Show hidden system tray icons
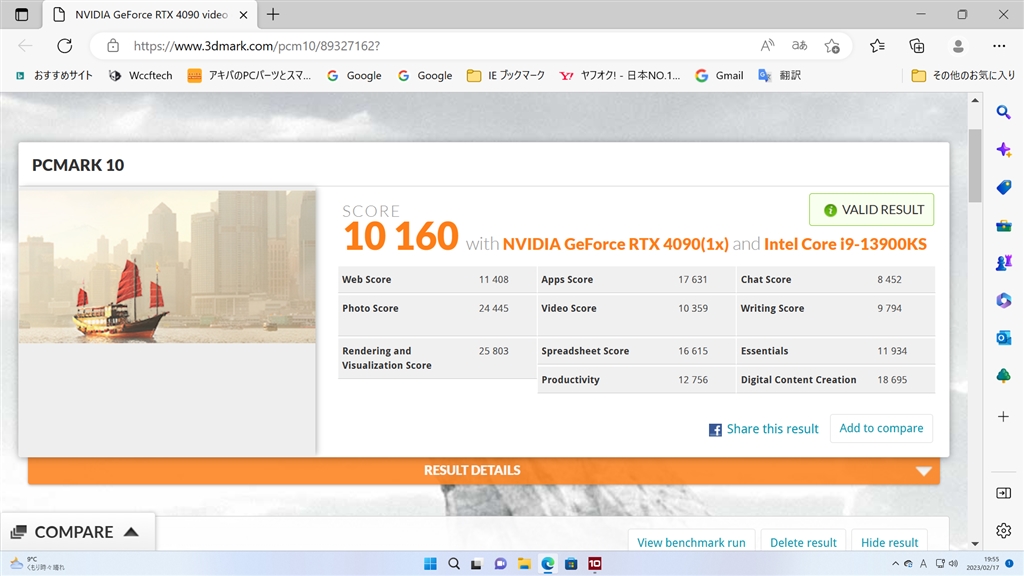This screenshot has height=576, width=1024. pos(895,564)
